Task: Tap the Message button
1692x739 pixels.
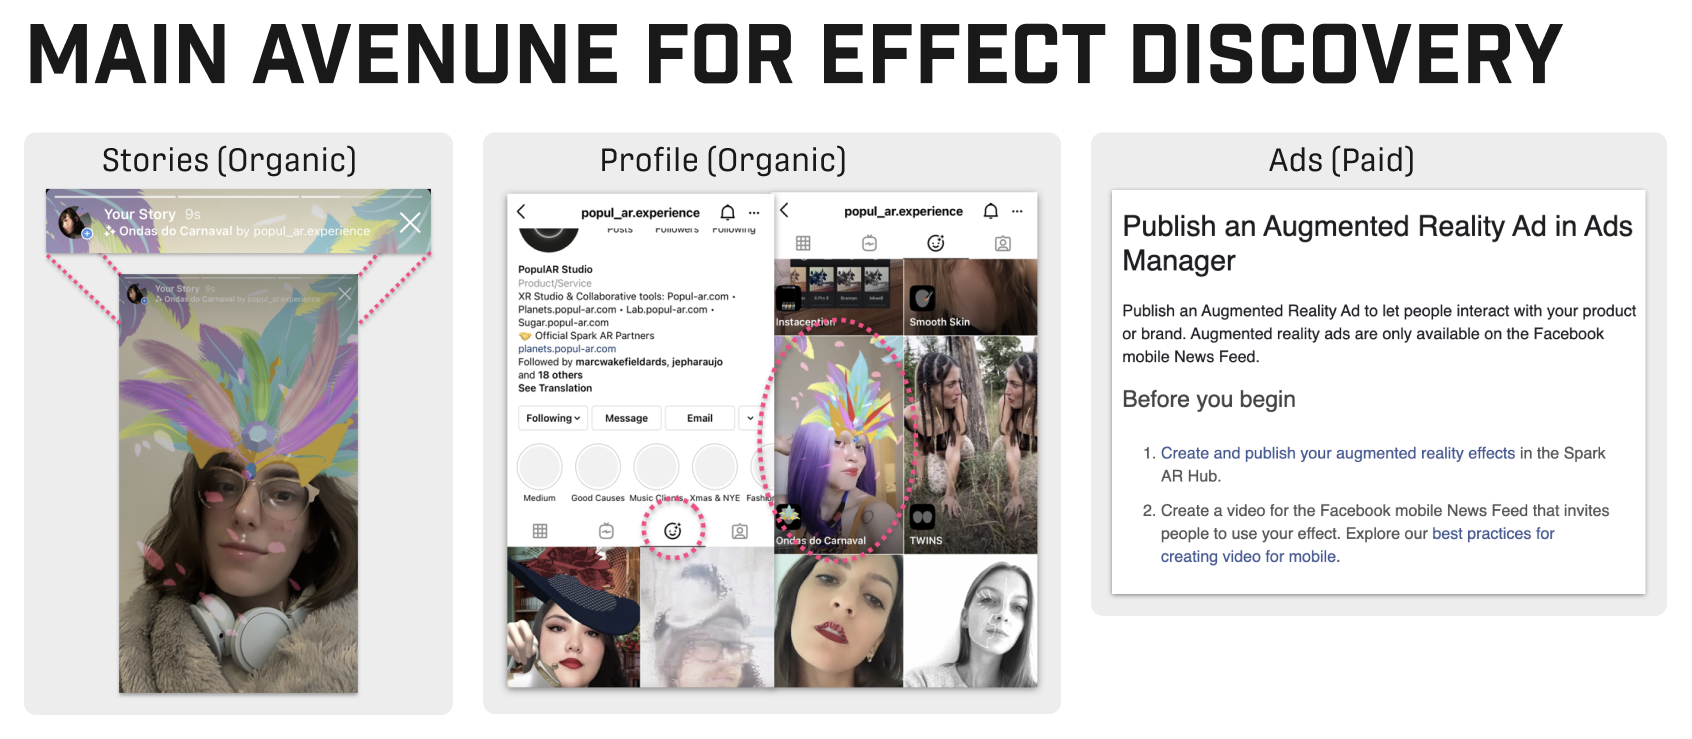Action: [626, 418]
